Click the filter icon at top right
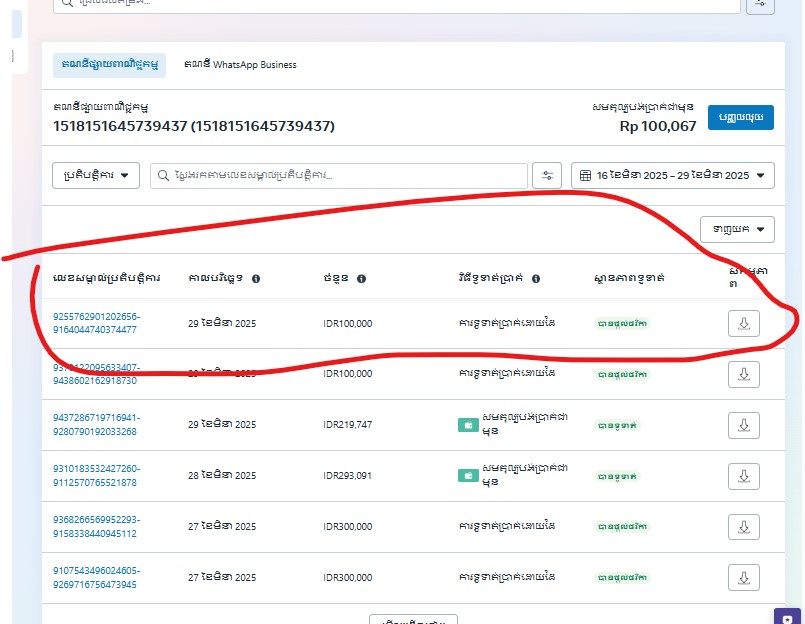This screenshot has width=805, height=624. tap(759, 4)
